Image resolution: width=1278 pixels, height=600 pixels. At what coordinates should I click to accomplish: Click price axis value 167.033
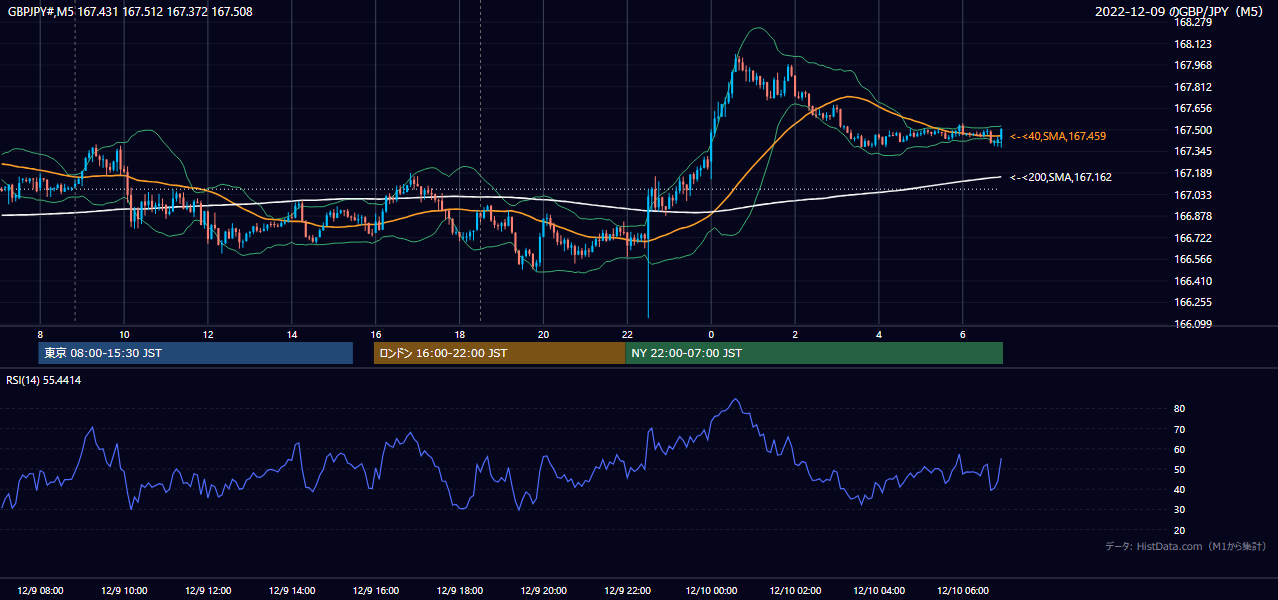[x=1193, y=195]
